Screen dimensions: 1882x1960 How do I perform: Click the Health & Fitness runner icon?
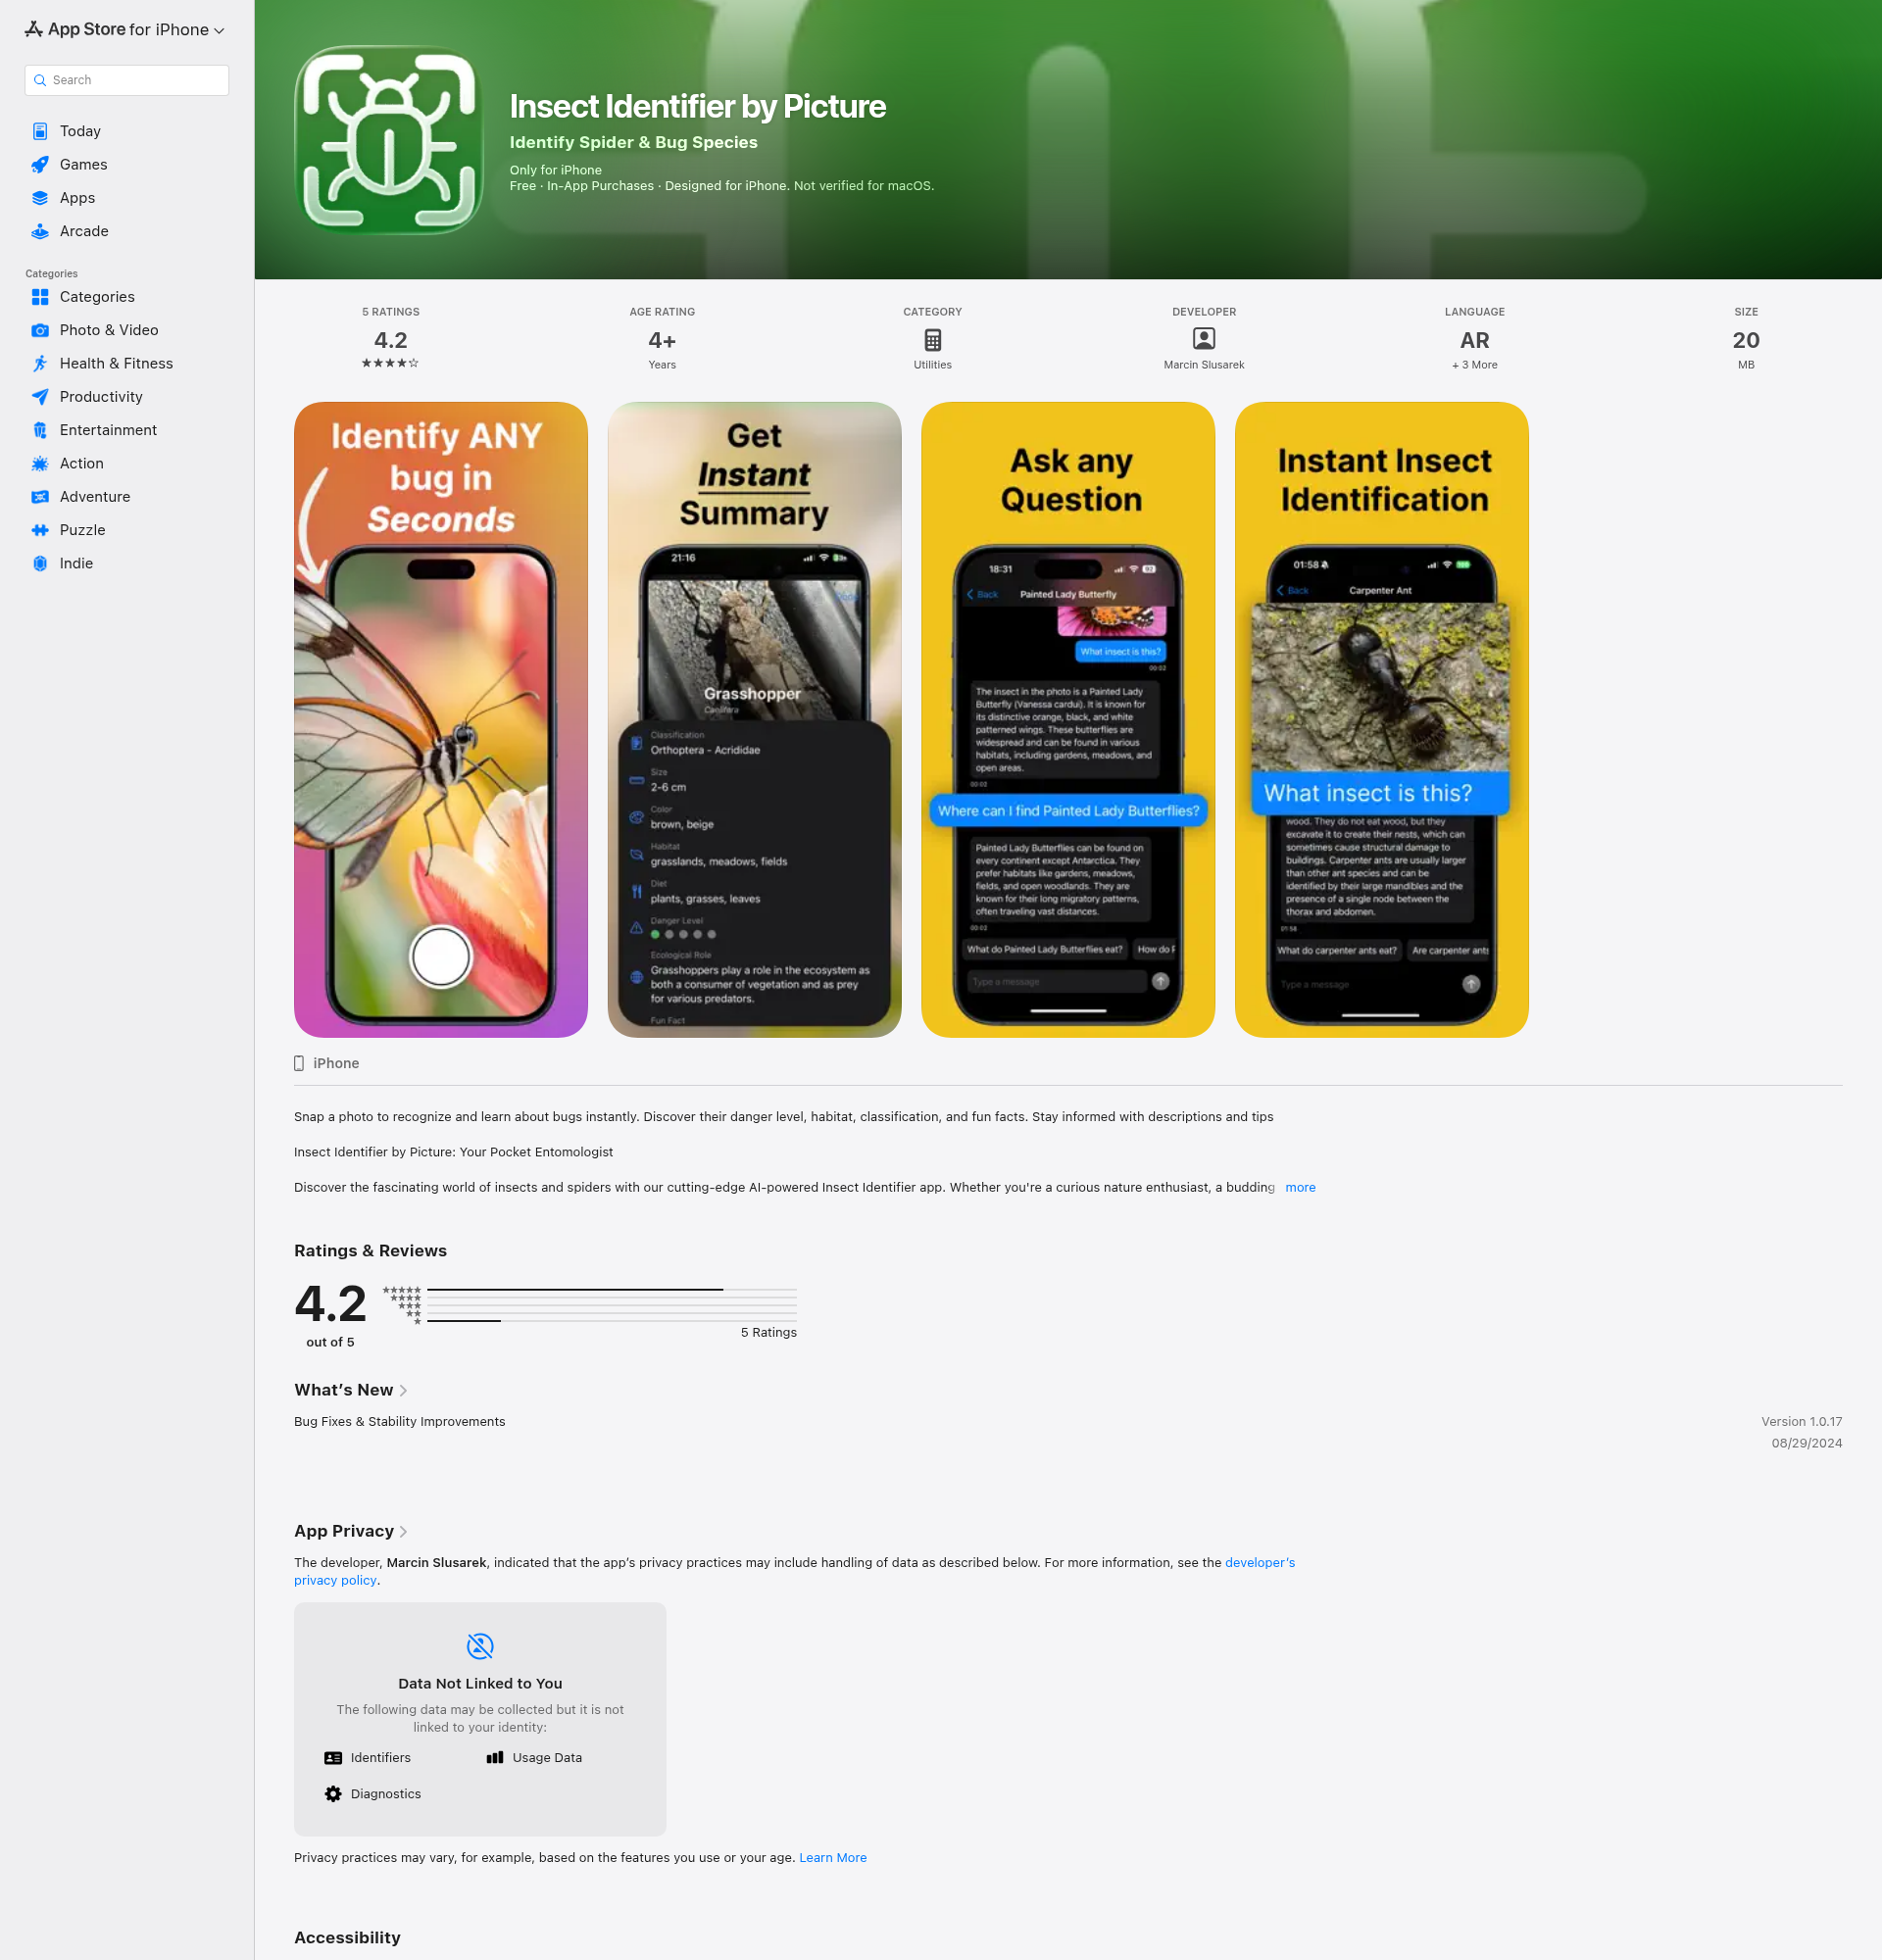(x=40, y=364)
